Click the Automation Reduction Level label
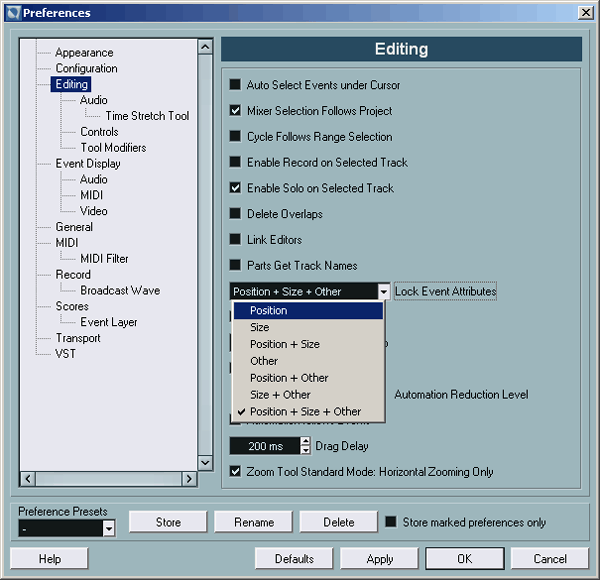 [461, 394]
